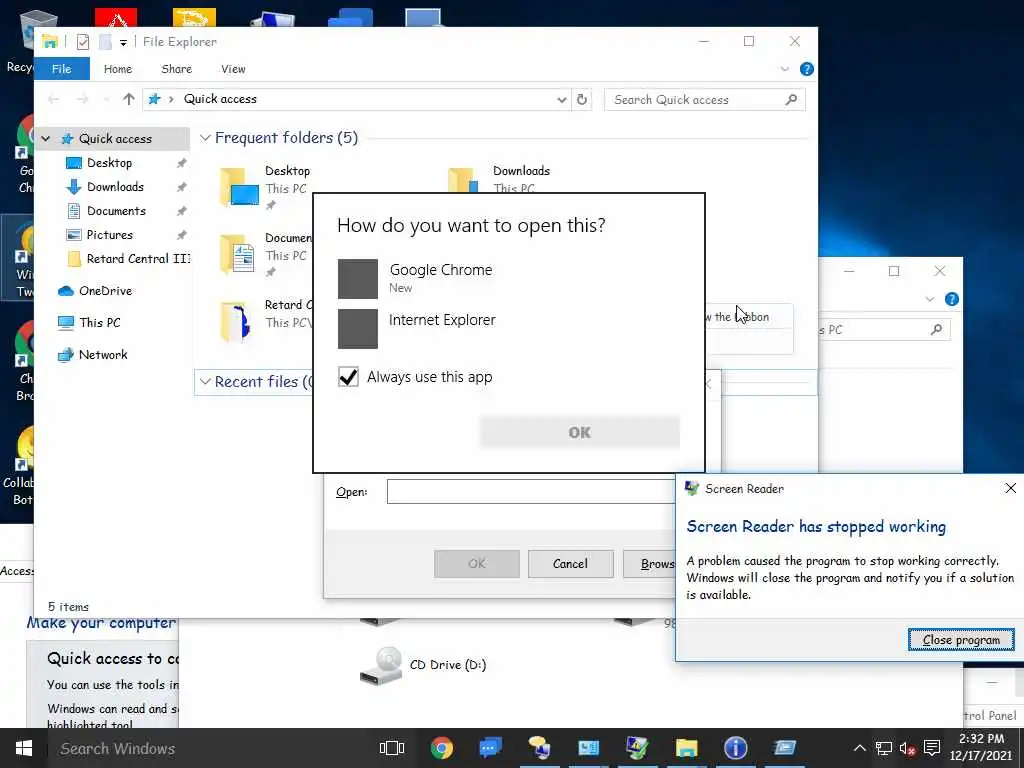Click the Search Quick access field

705,100
